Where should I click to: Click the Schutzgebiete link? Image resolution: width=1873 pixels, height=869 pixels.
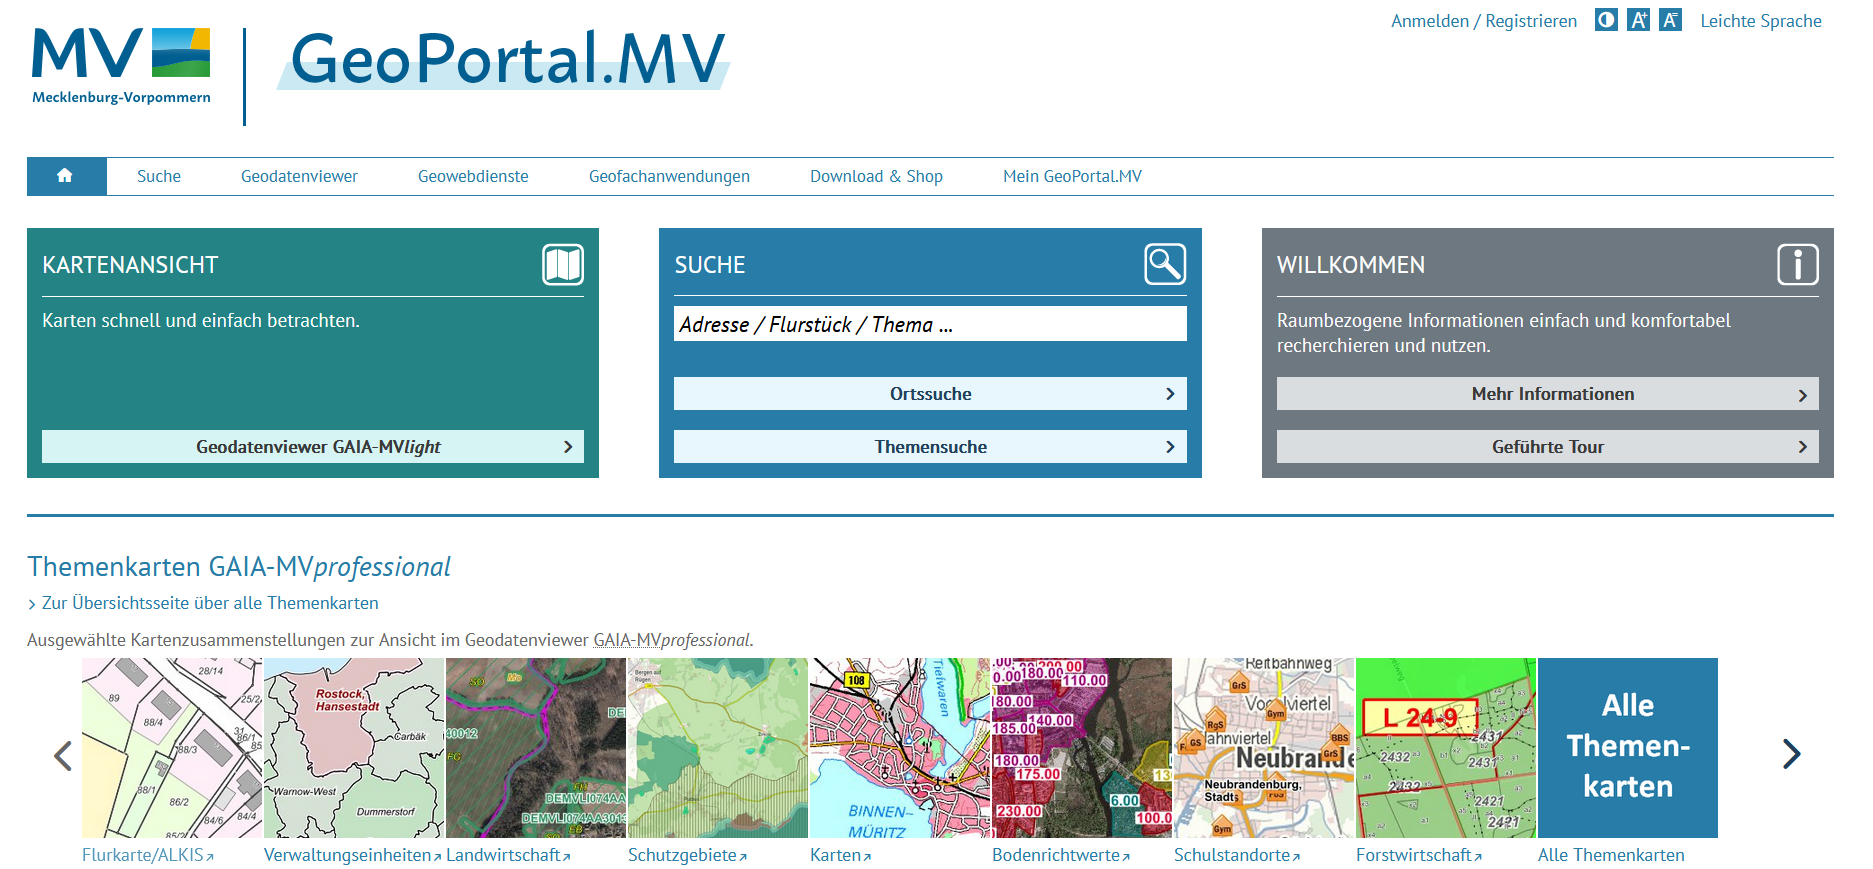pyautogui.click(x=687, y=855)
